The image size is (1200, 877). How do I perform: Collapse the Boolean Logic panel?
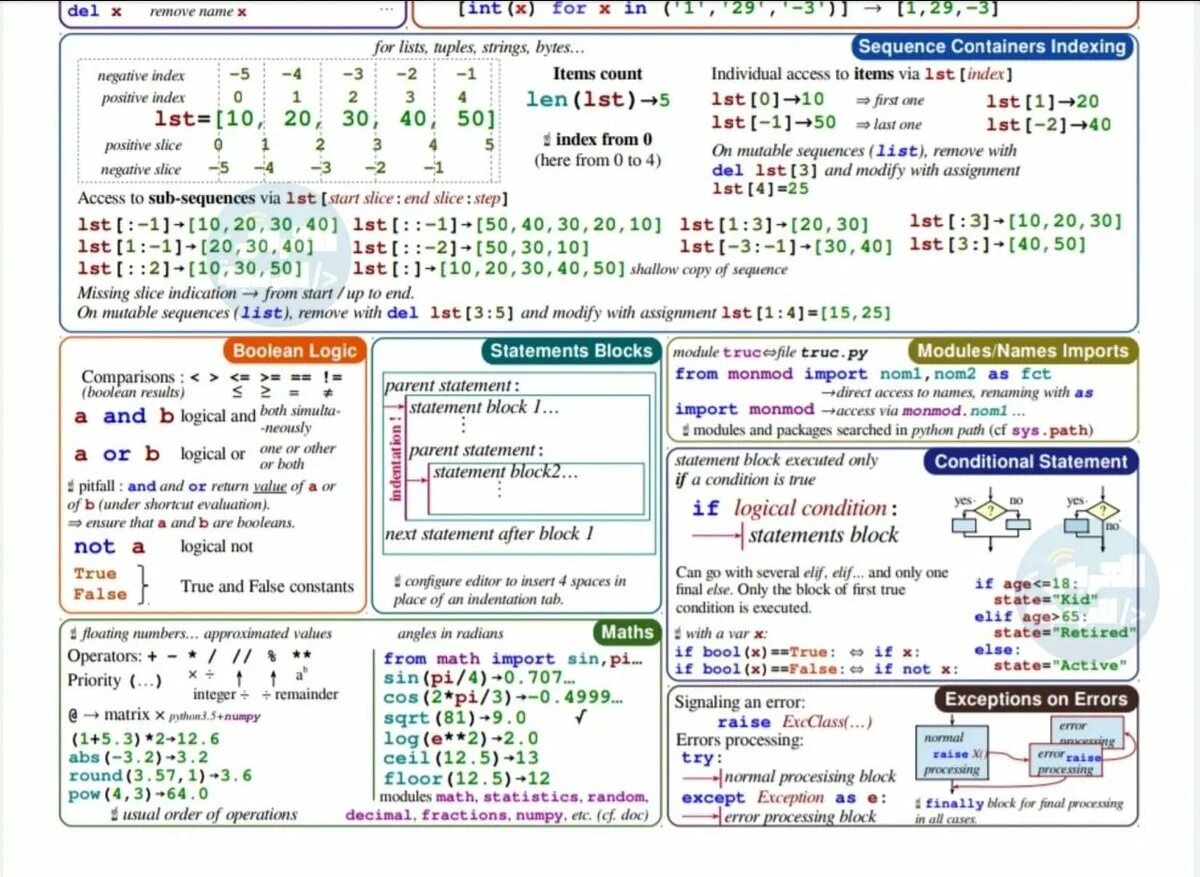[293, 351]
